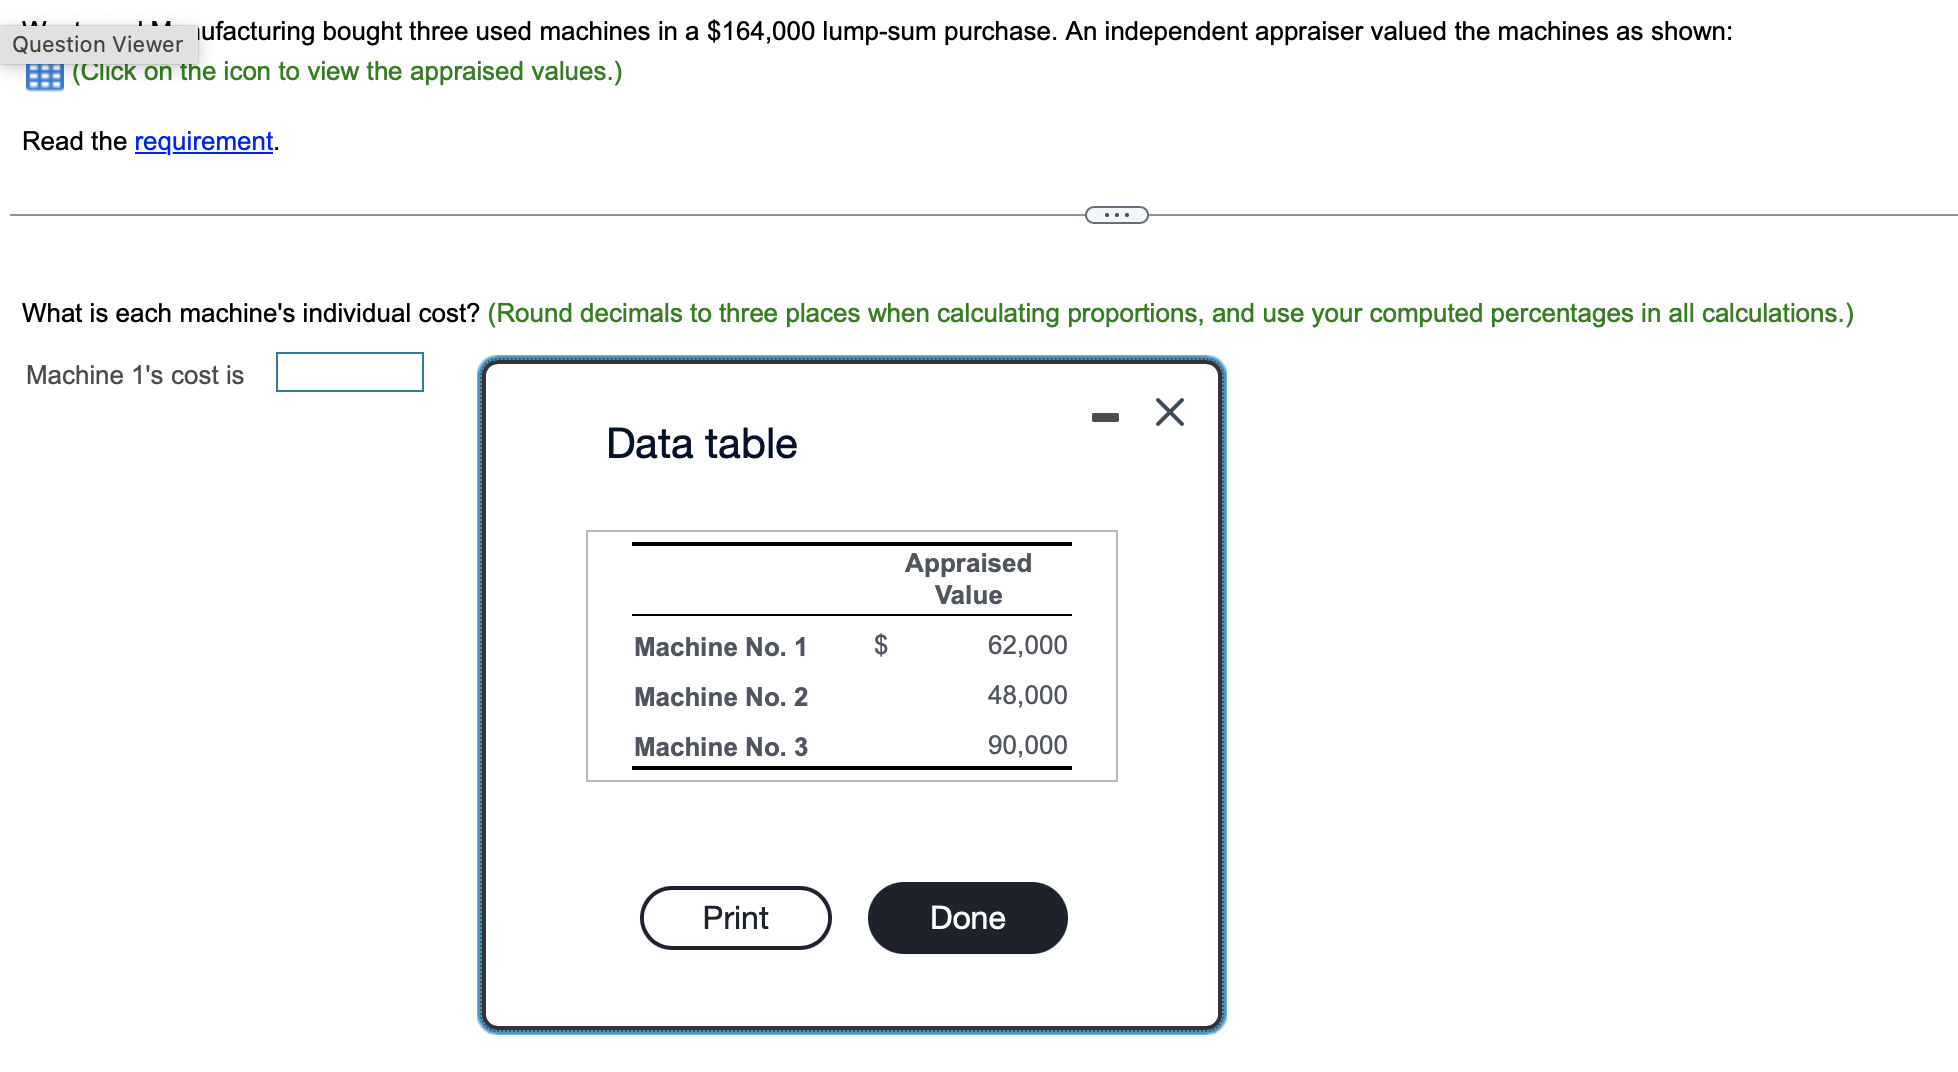
Task: Click the Machine 1's cost is label
Action: [x=135, y=375]
